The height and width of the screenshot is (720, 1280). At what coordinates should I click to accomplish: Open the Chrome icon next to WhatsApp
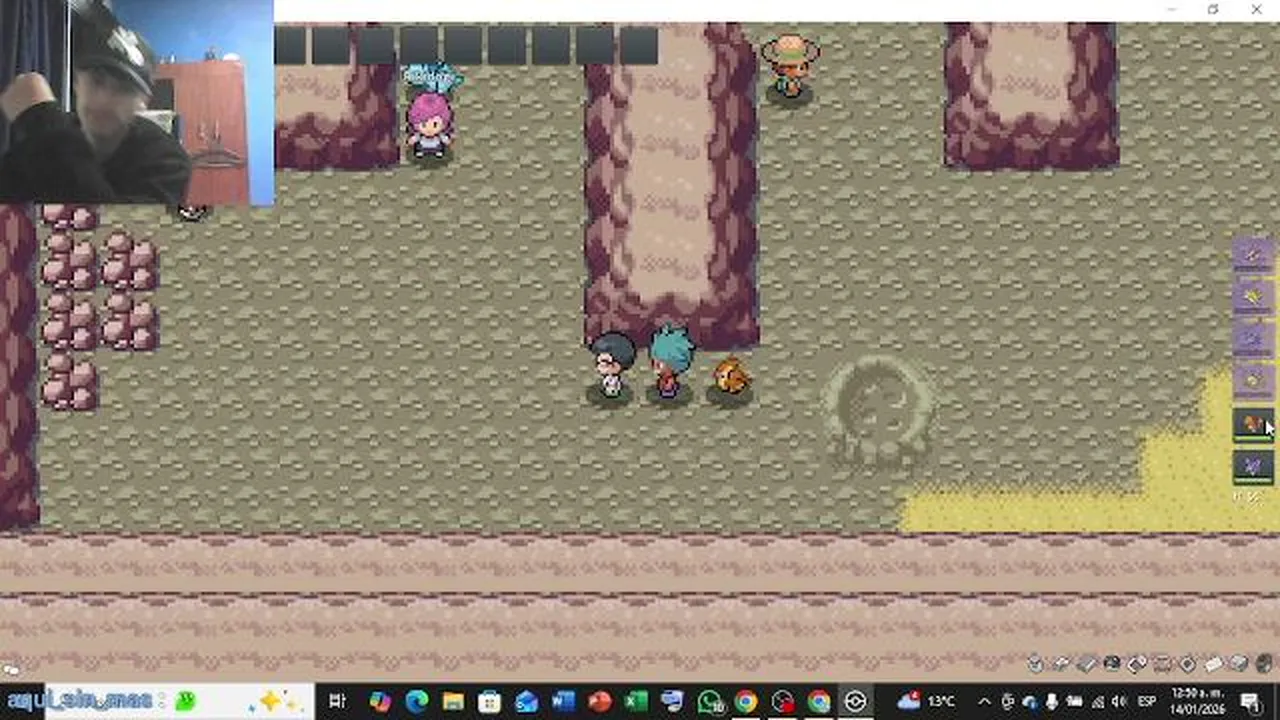point(746,701)
